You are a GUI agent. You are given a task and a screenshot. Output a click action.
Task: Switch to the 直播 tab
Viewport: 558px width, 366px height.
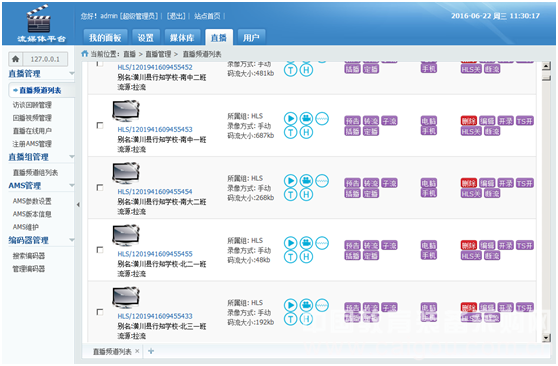(x=219, y=37)
